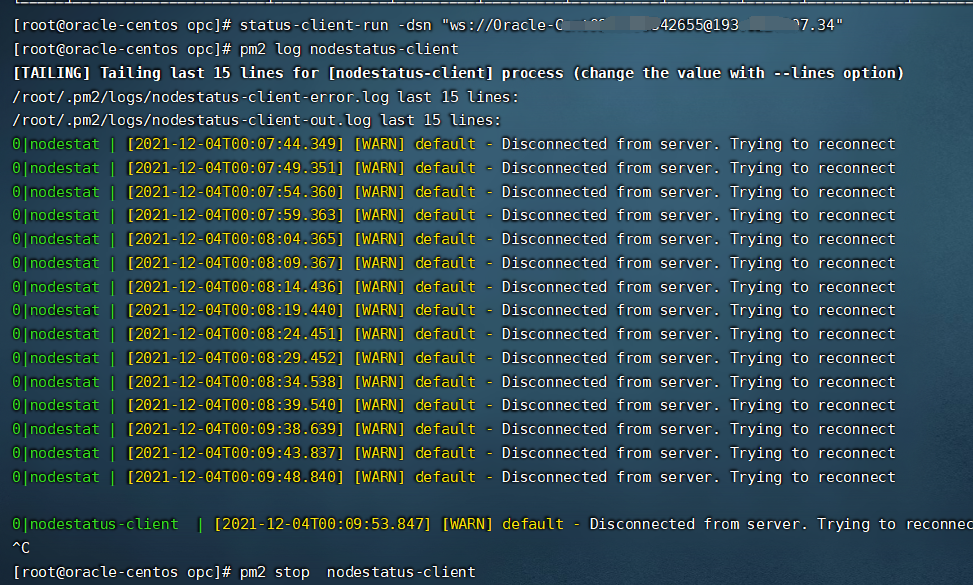Click log timestamp 2021-12-04T00:08:09.367
Image resolution: width=973 pixels, height=585 pixels.
235,263
